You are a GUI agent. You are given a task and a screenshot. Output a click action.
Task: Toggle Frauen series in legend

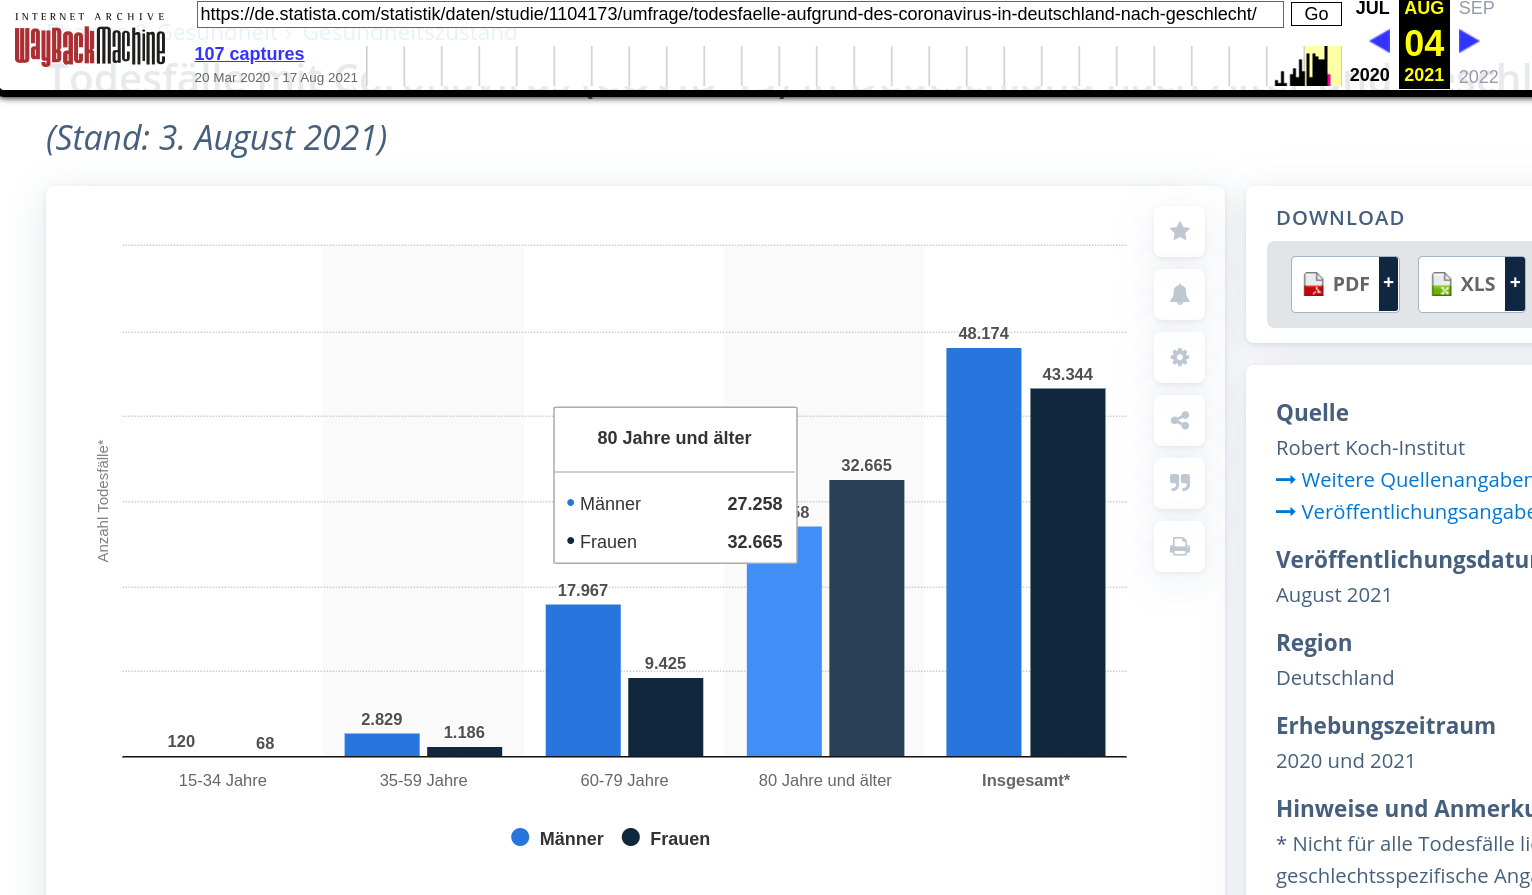click(666, 838)
